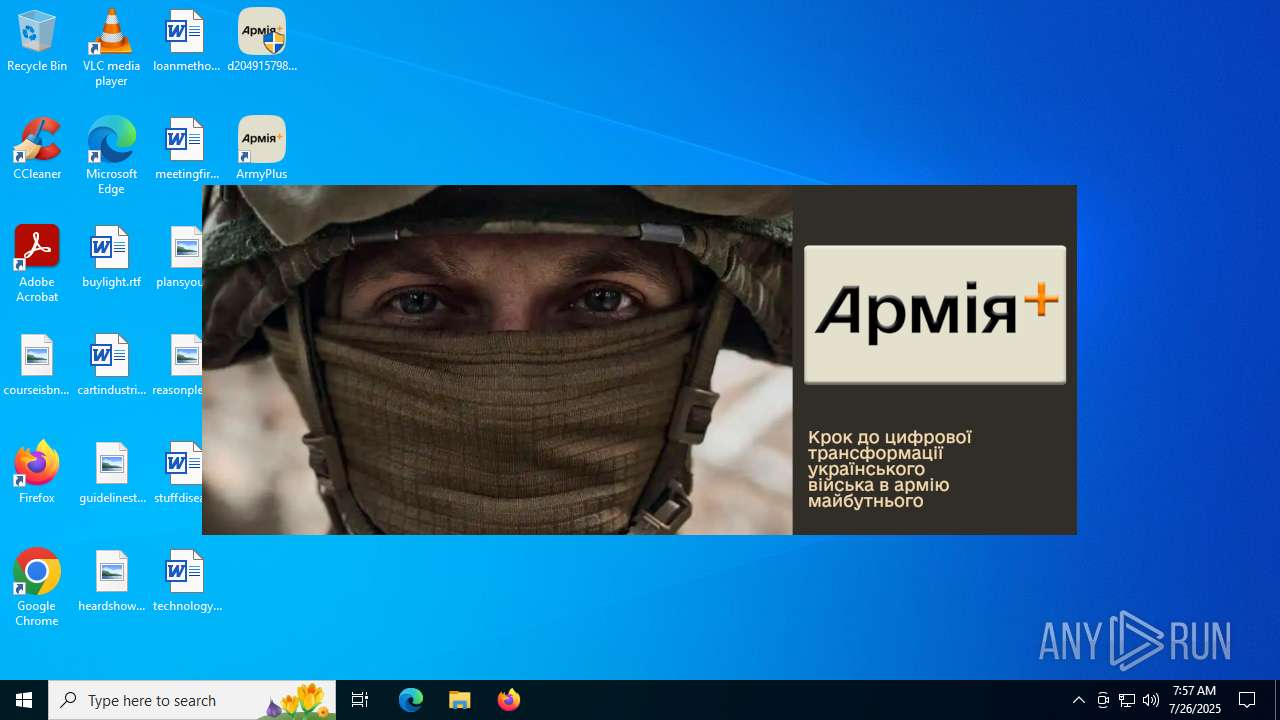This screenshot has width=1280, height=720.
Task: Open Firefox from the taskbar
Action: [x=509, y=700]
